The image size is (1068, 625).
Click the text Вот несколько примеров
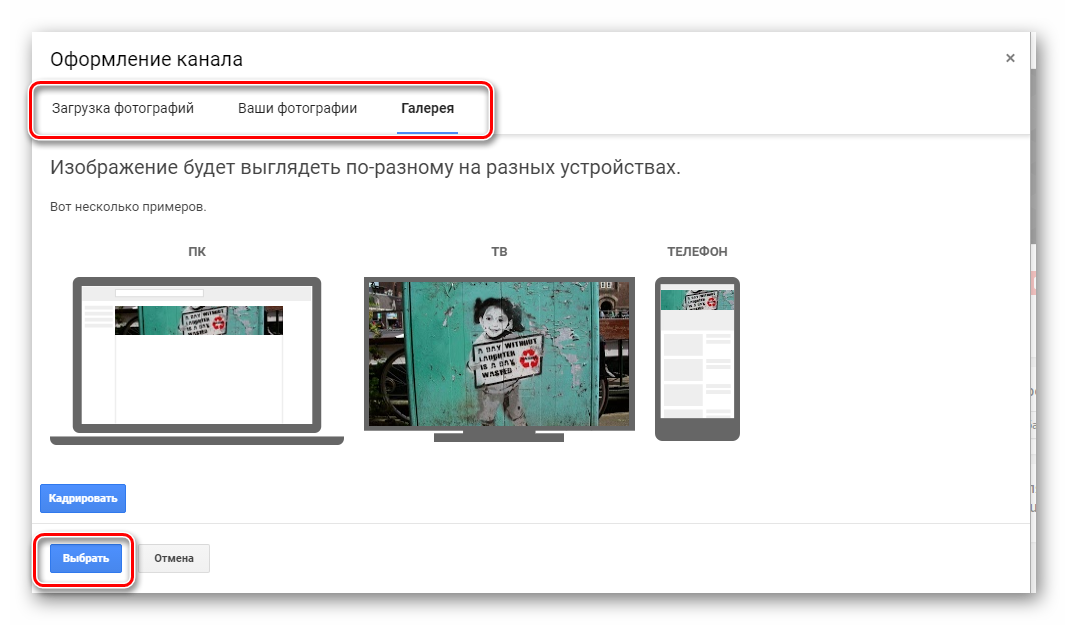[128, 207]
